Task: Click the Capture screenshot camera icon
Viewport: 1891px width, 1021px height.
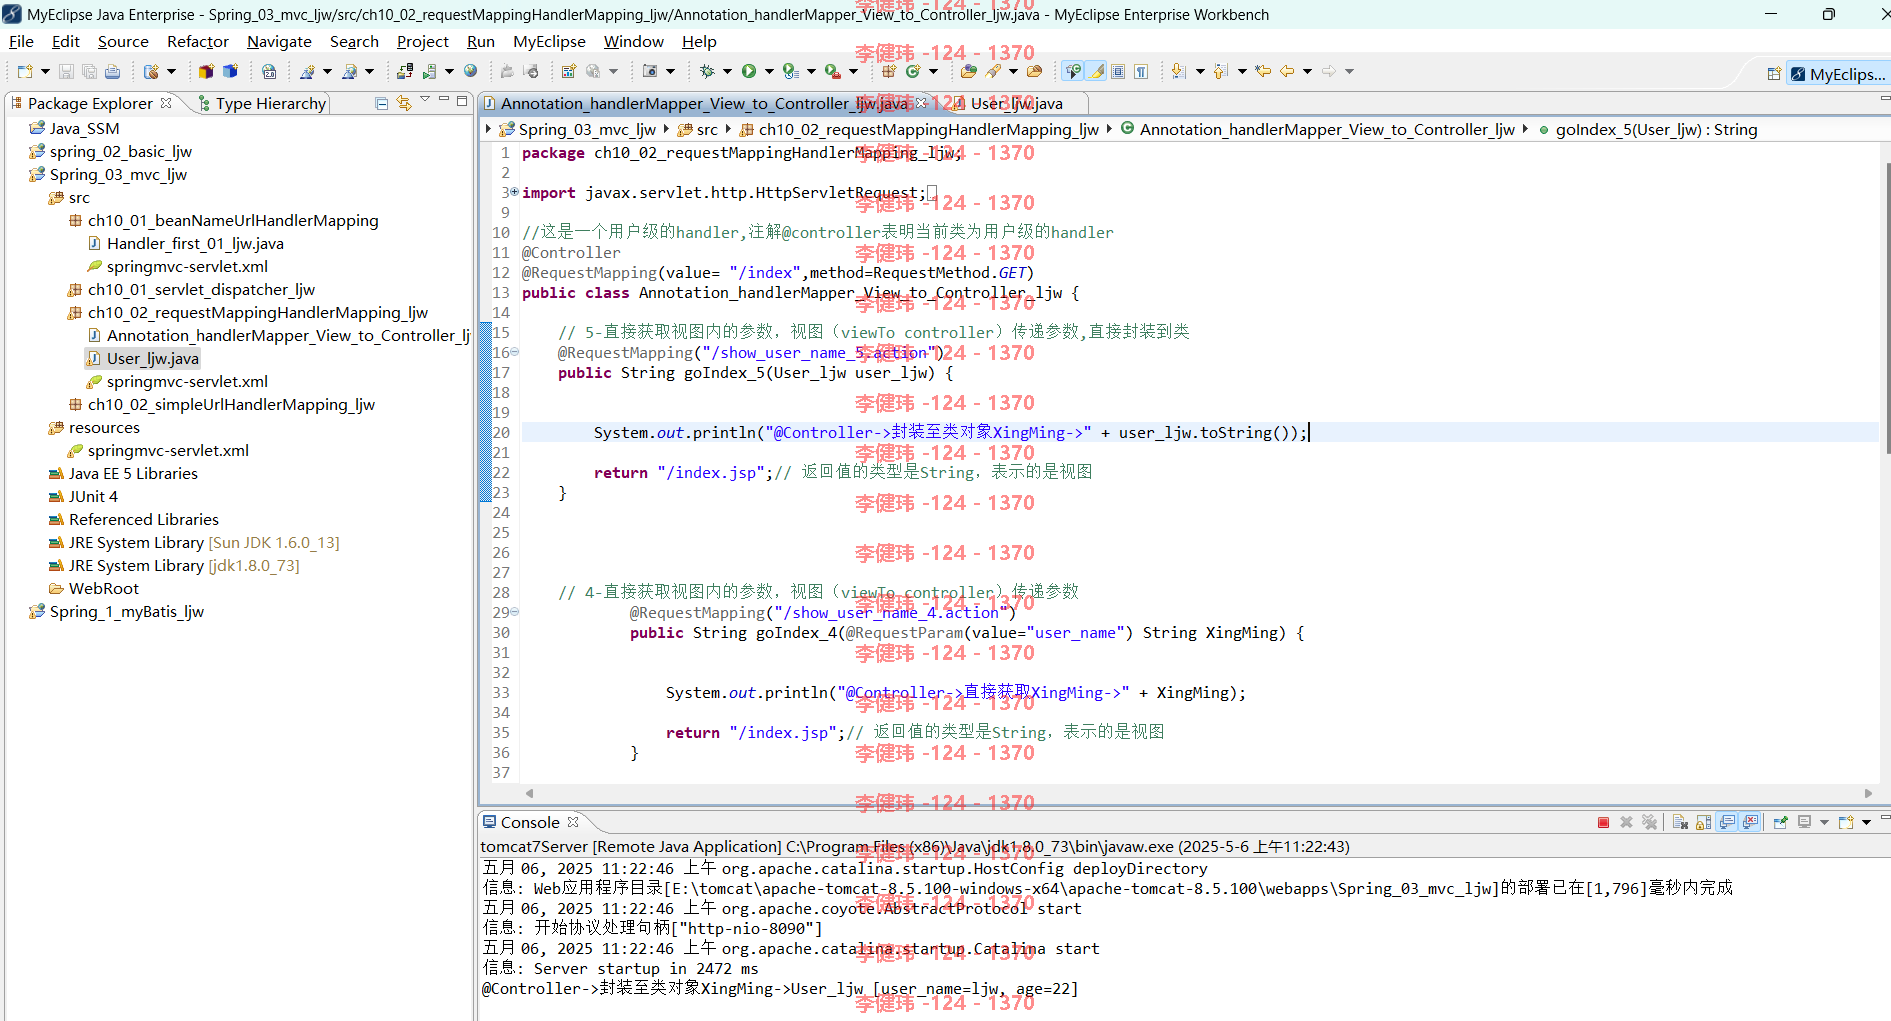Action: coord(650,71)
